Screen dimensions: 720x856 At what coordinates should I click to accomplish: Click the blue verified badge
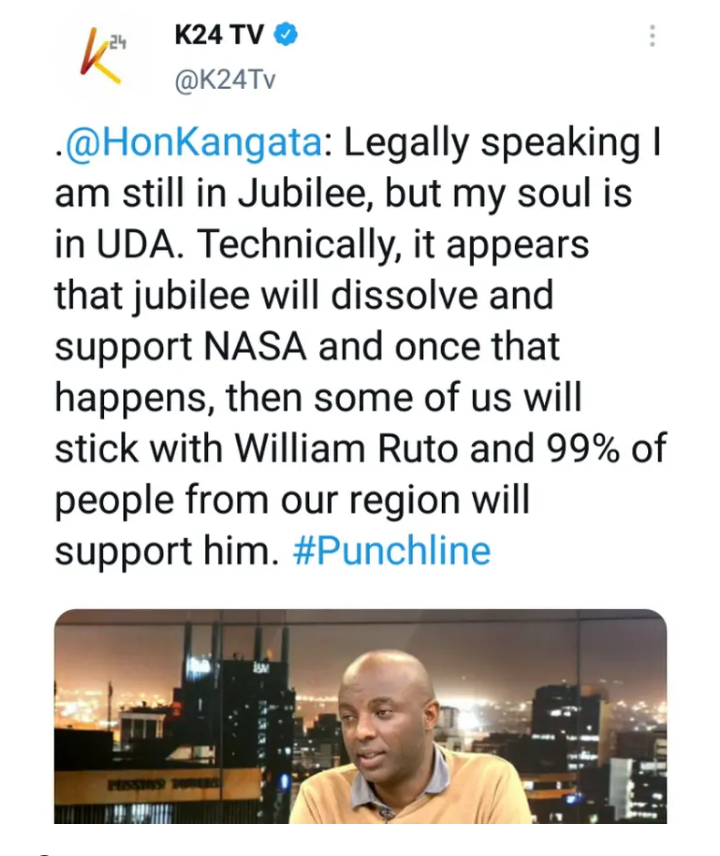pos(285,35)
